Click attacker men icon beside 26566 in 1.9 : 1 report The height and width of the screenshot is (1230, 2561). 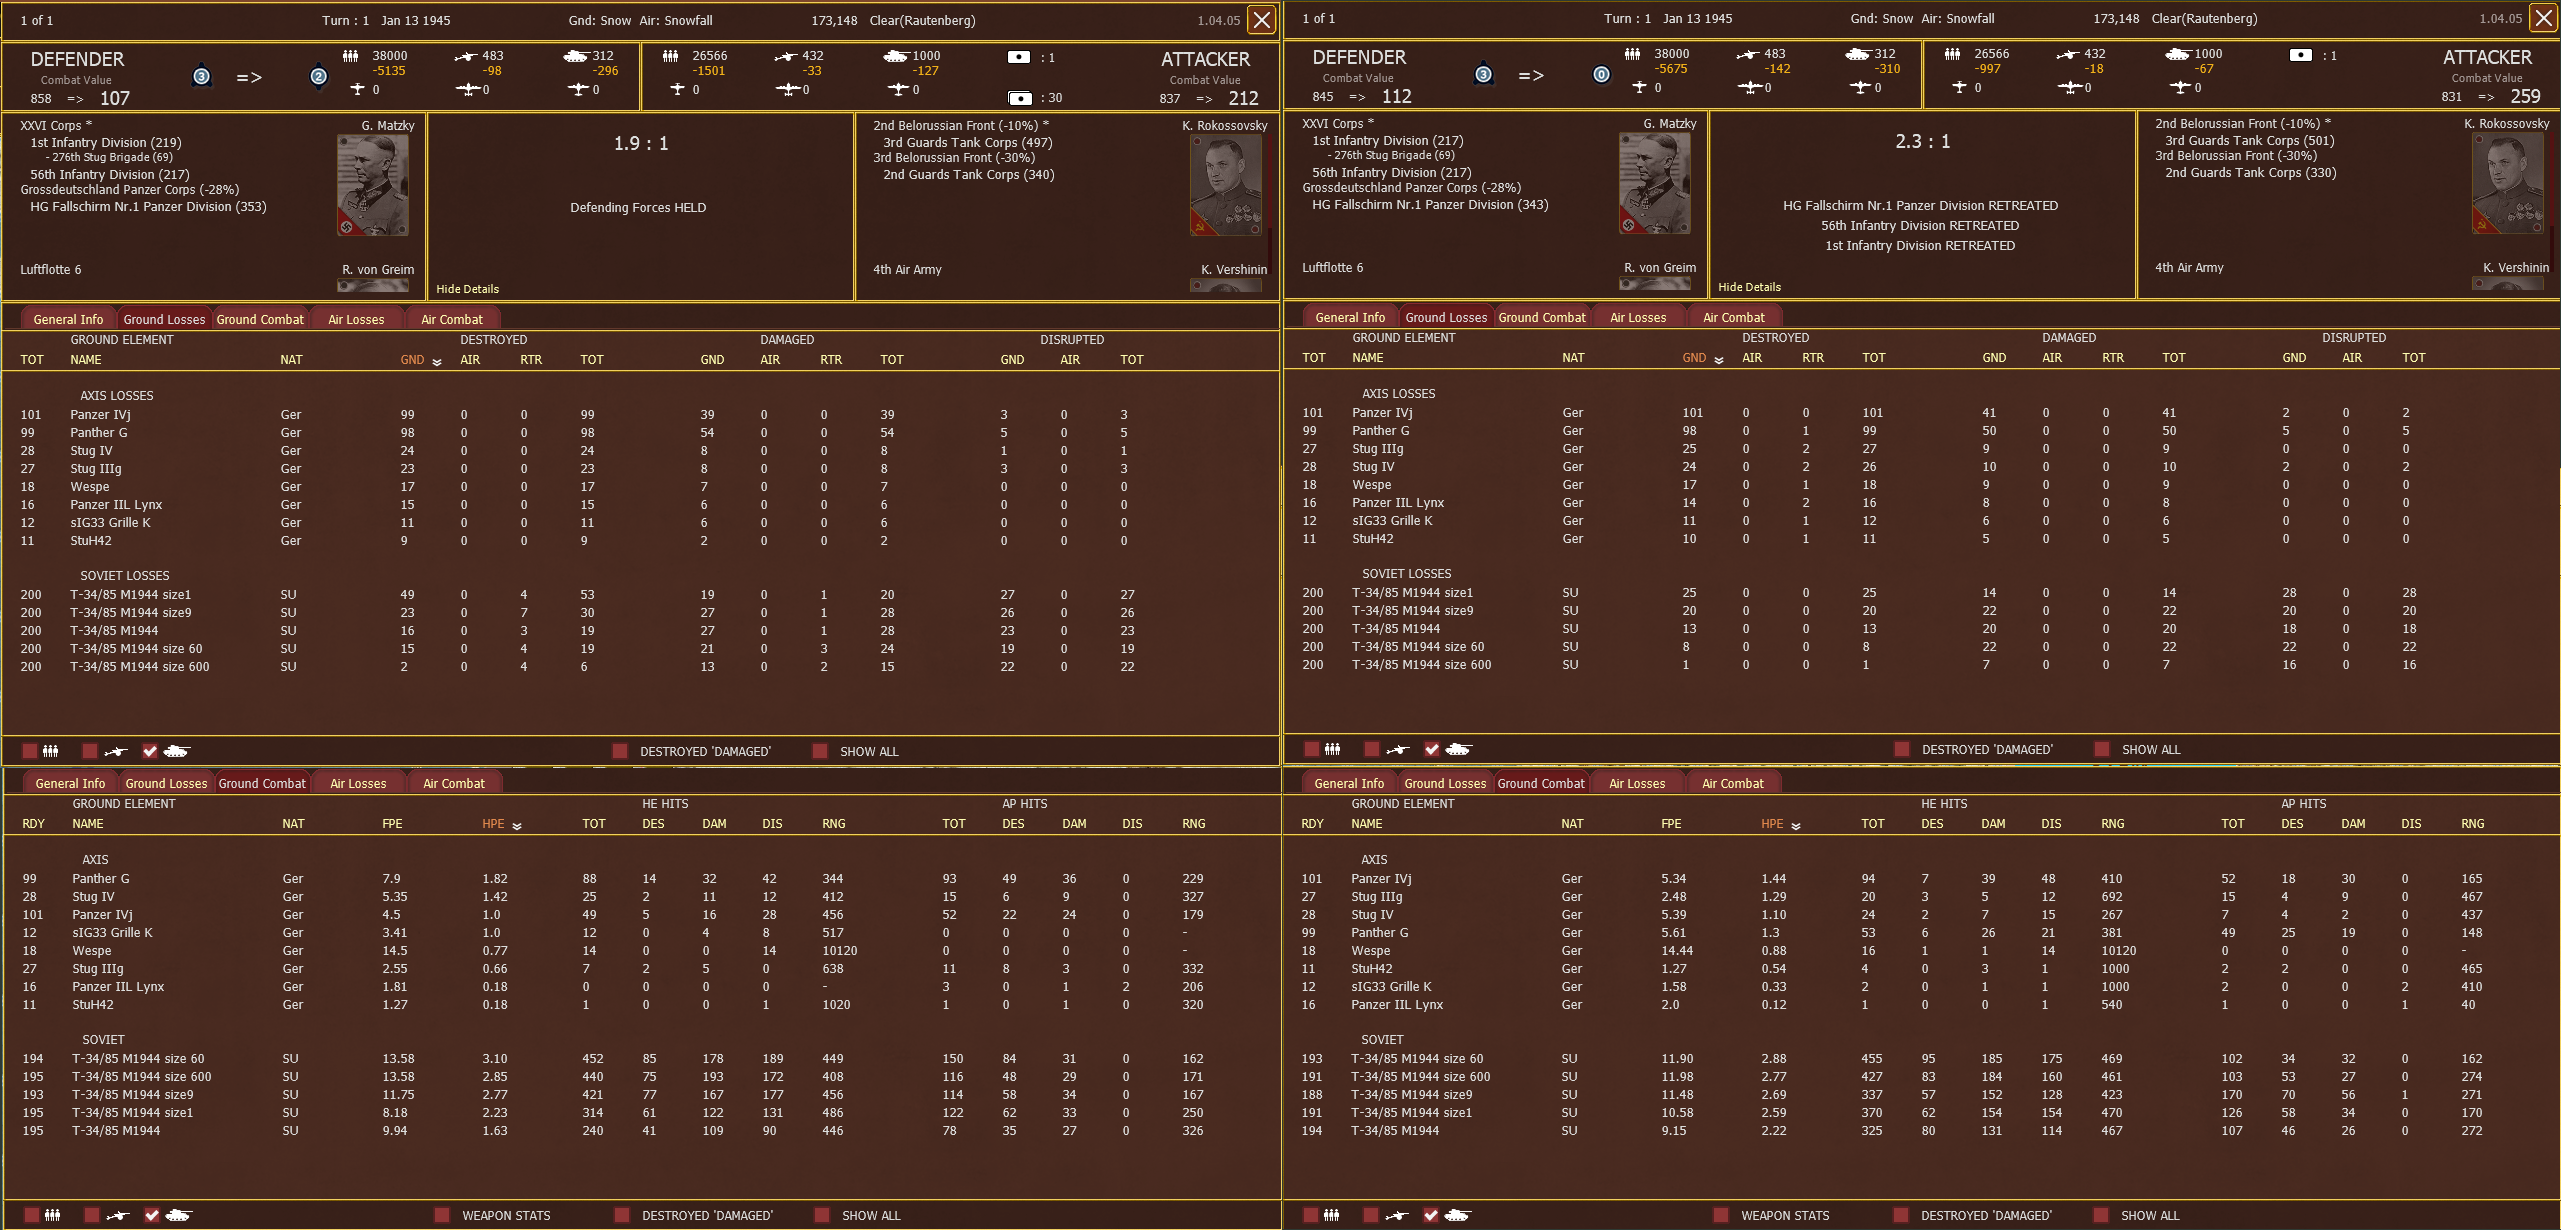point(671,56)
